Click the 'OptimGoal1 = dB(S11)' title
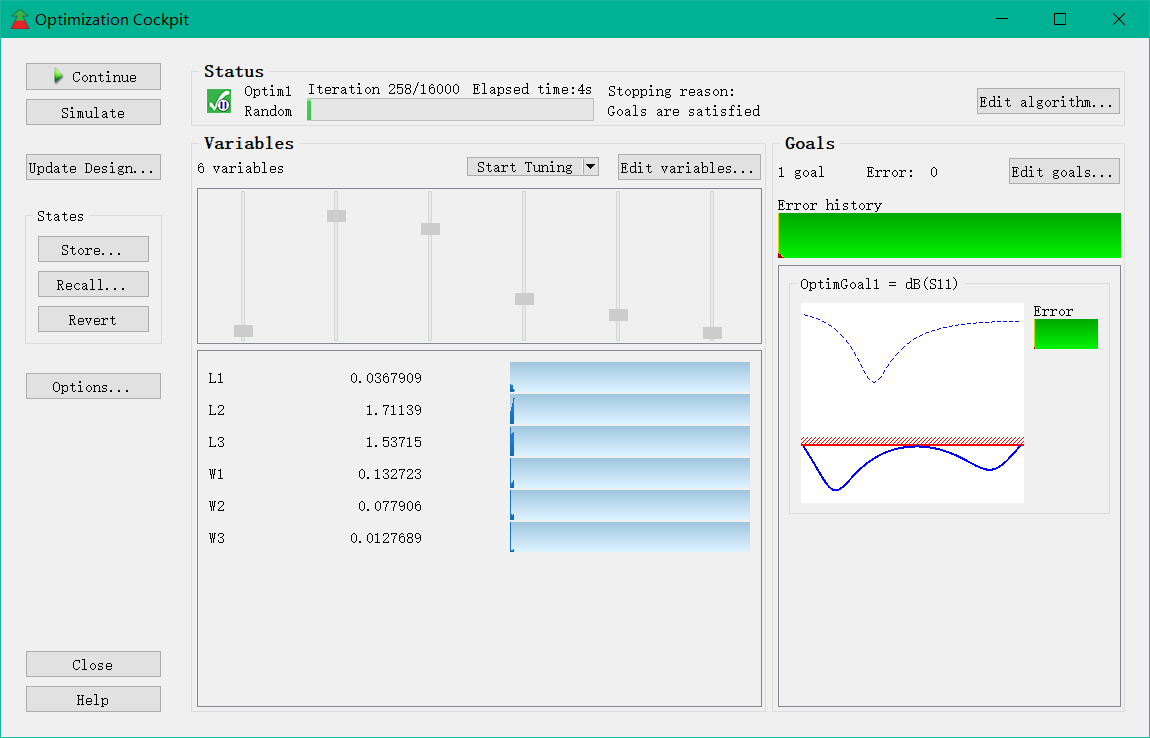 (879, 284)
